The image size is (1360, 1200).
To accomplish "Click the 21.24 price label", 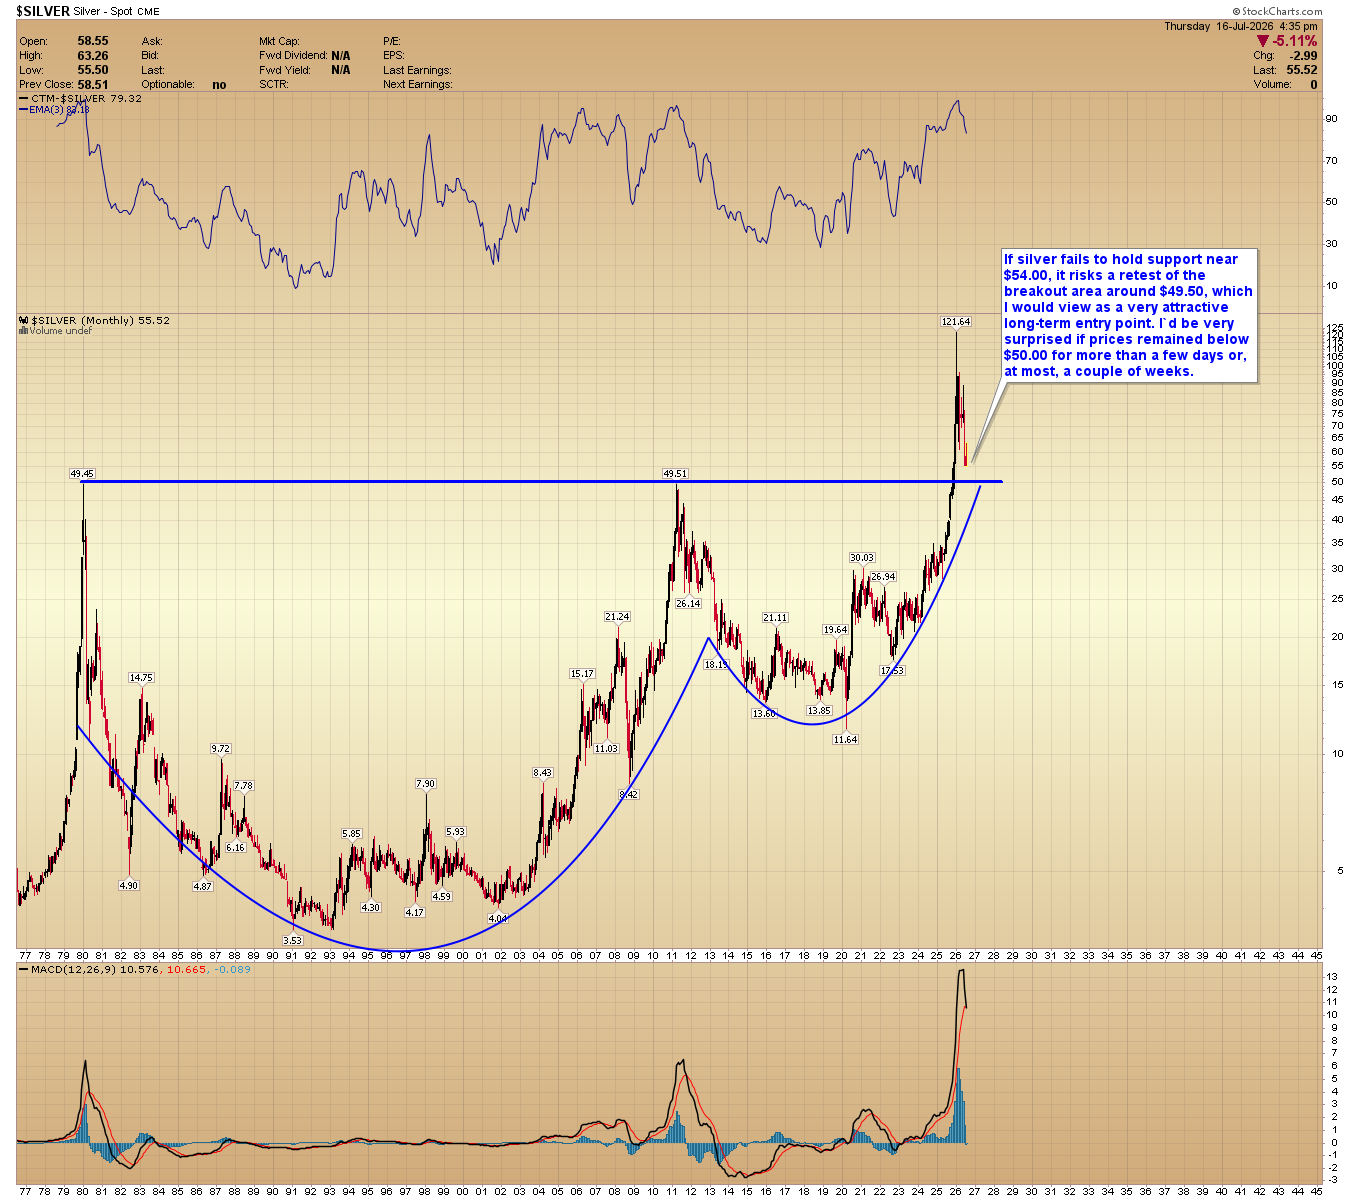I will pyautogui.click(x=617, y=617).
